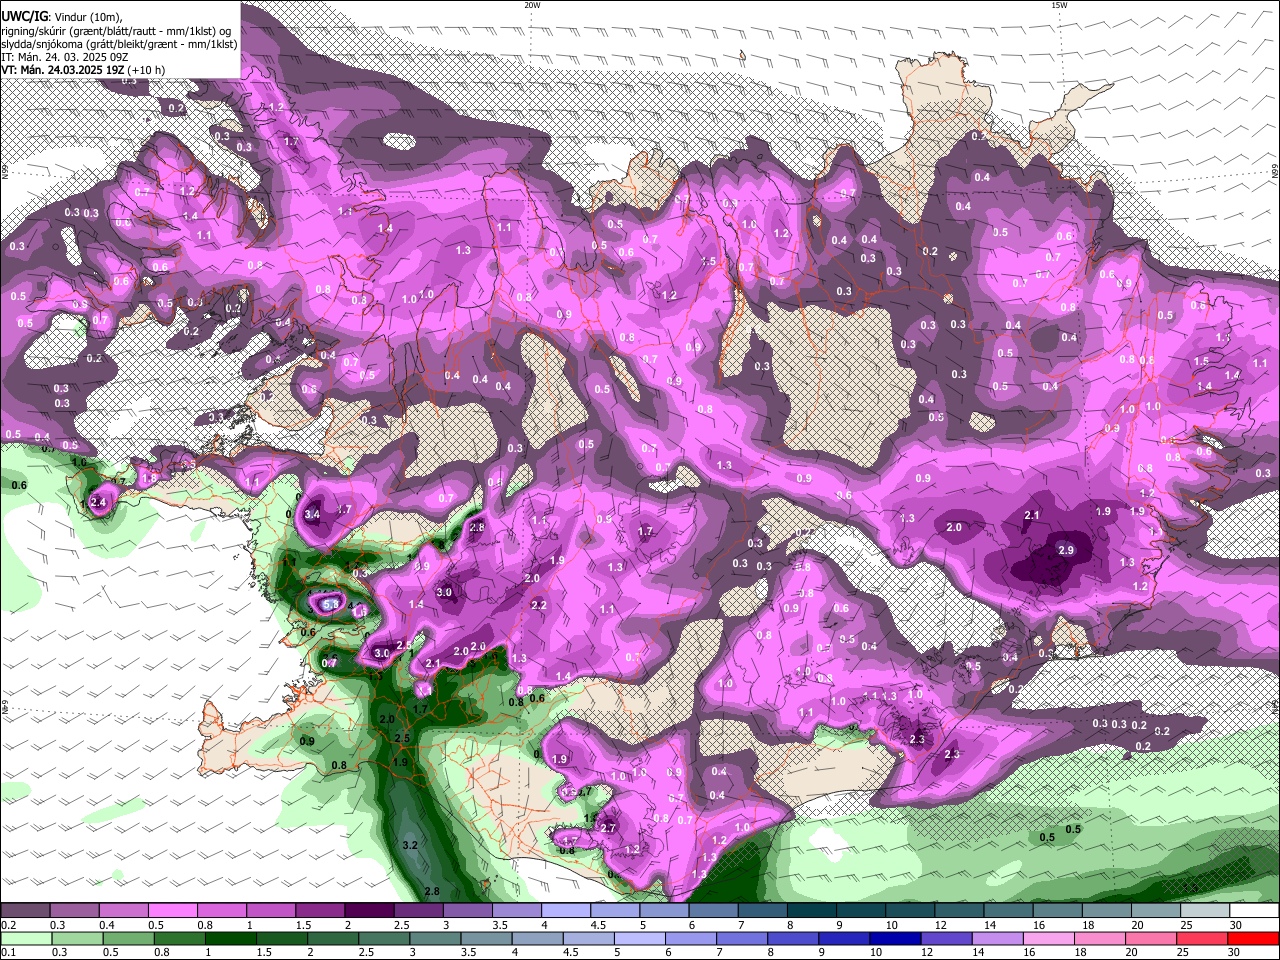The image size is (1280, 960).
Task: Click the white swatch labeled 30 in upper legend
Action: coord(1253,911)
